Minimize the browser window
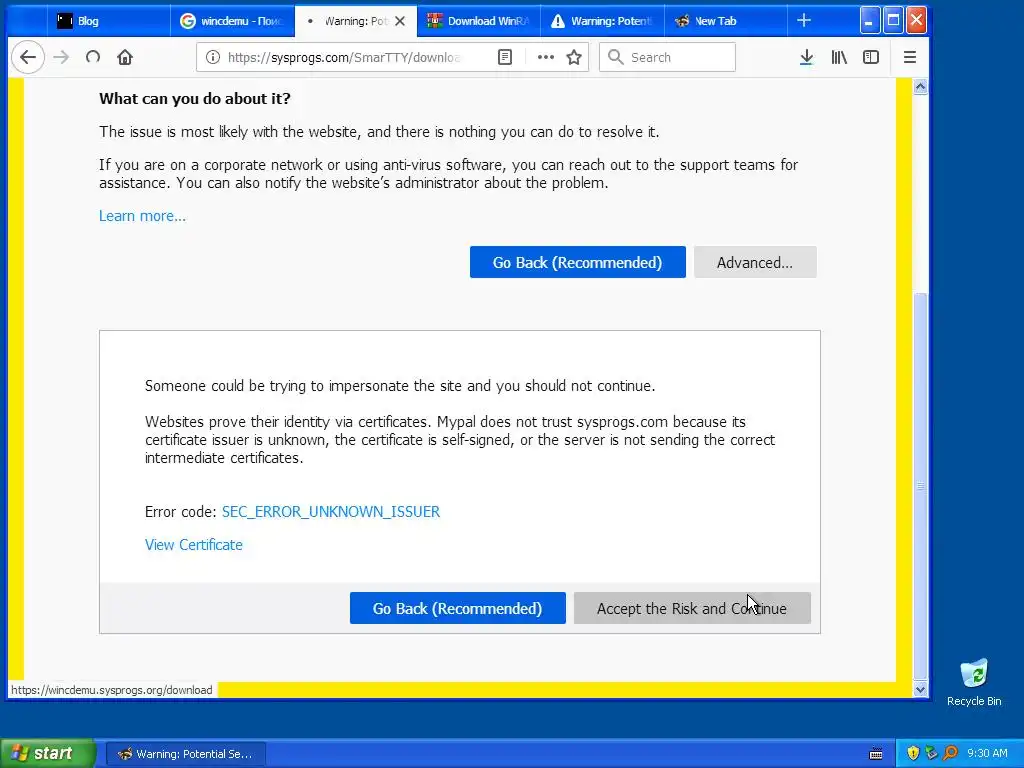Viewport: 1024px width, 768px height. pos(869,21)
